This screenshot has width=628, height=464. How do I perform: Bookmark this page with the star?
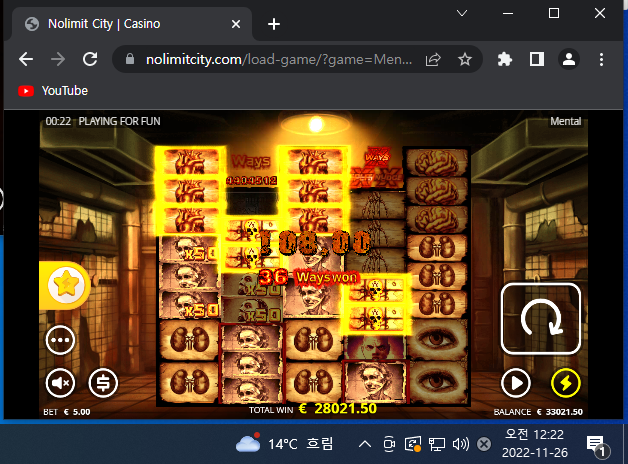(465, 60)
